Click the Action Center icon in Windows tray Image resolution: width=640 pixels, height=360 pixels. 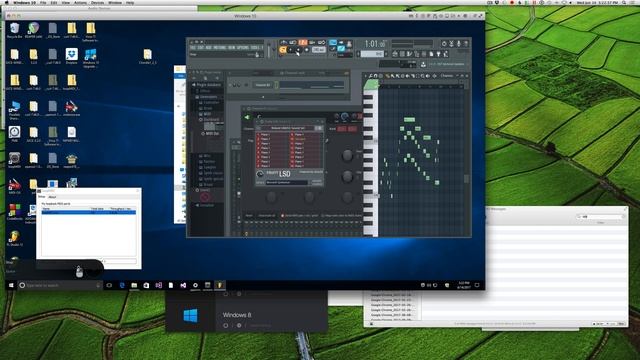(477, 285)
